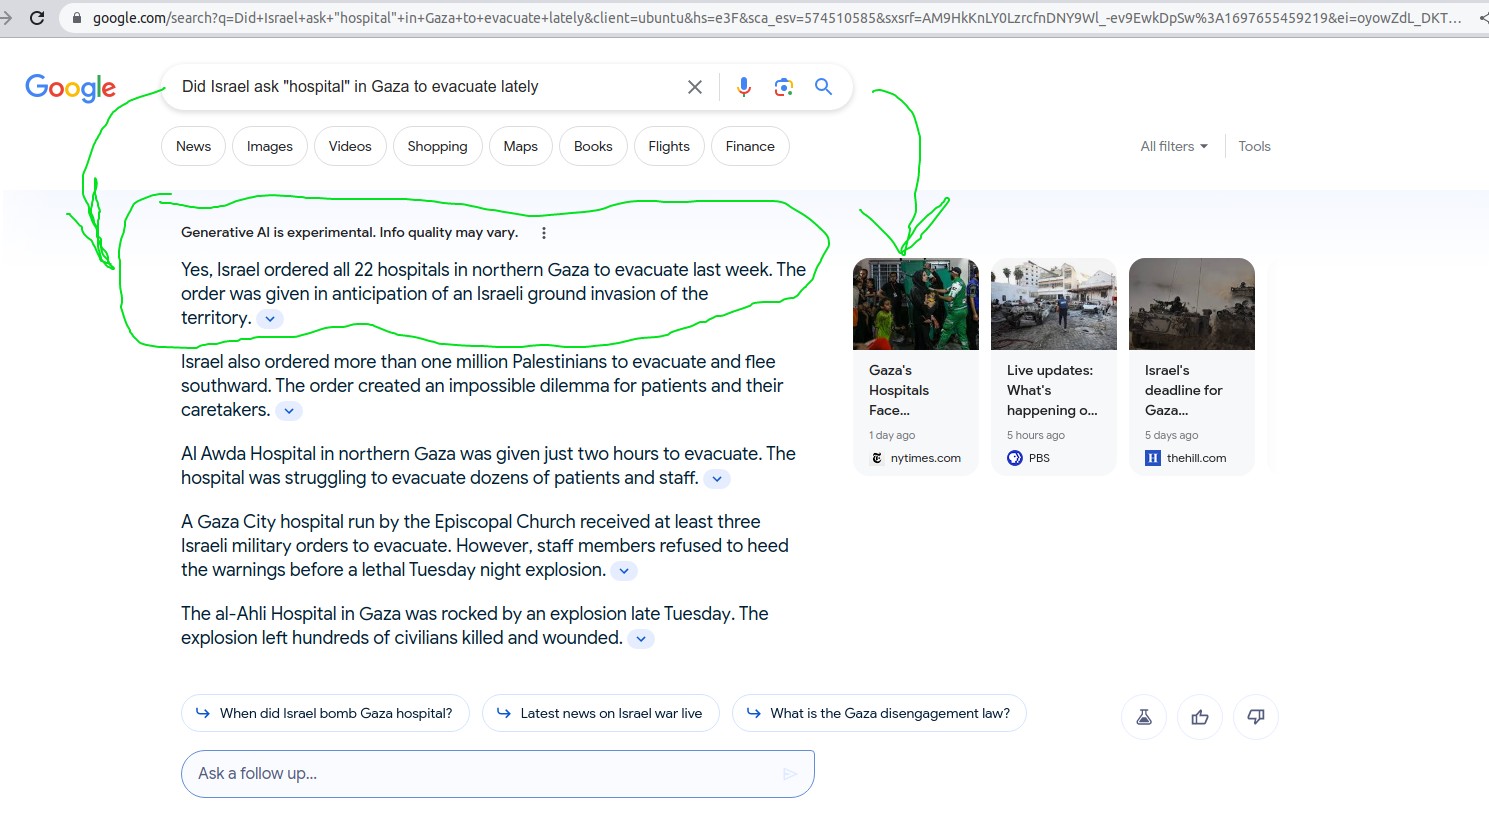1489x813 pixels.
Task: Reload the page in browser
Action: point(37,18)
